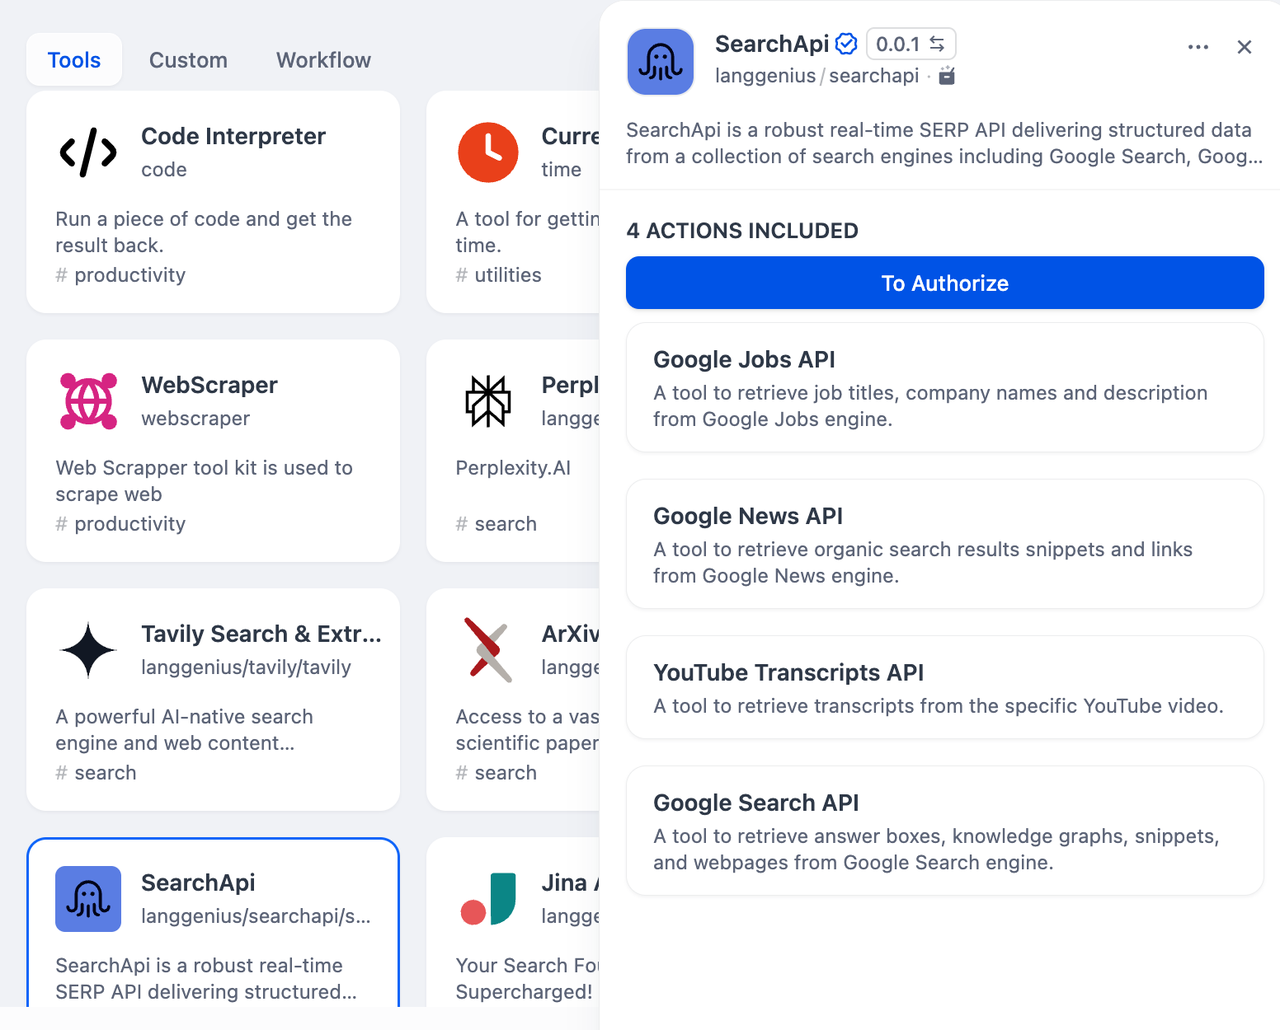Click the Perplexity logo icon
The height and width of the screenshot is (1030, 1280).
[x=488, y=401]
